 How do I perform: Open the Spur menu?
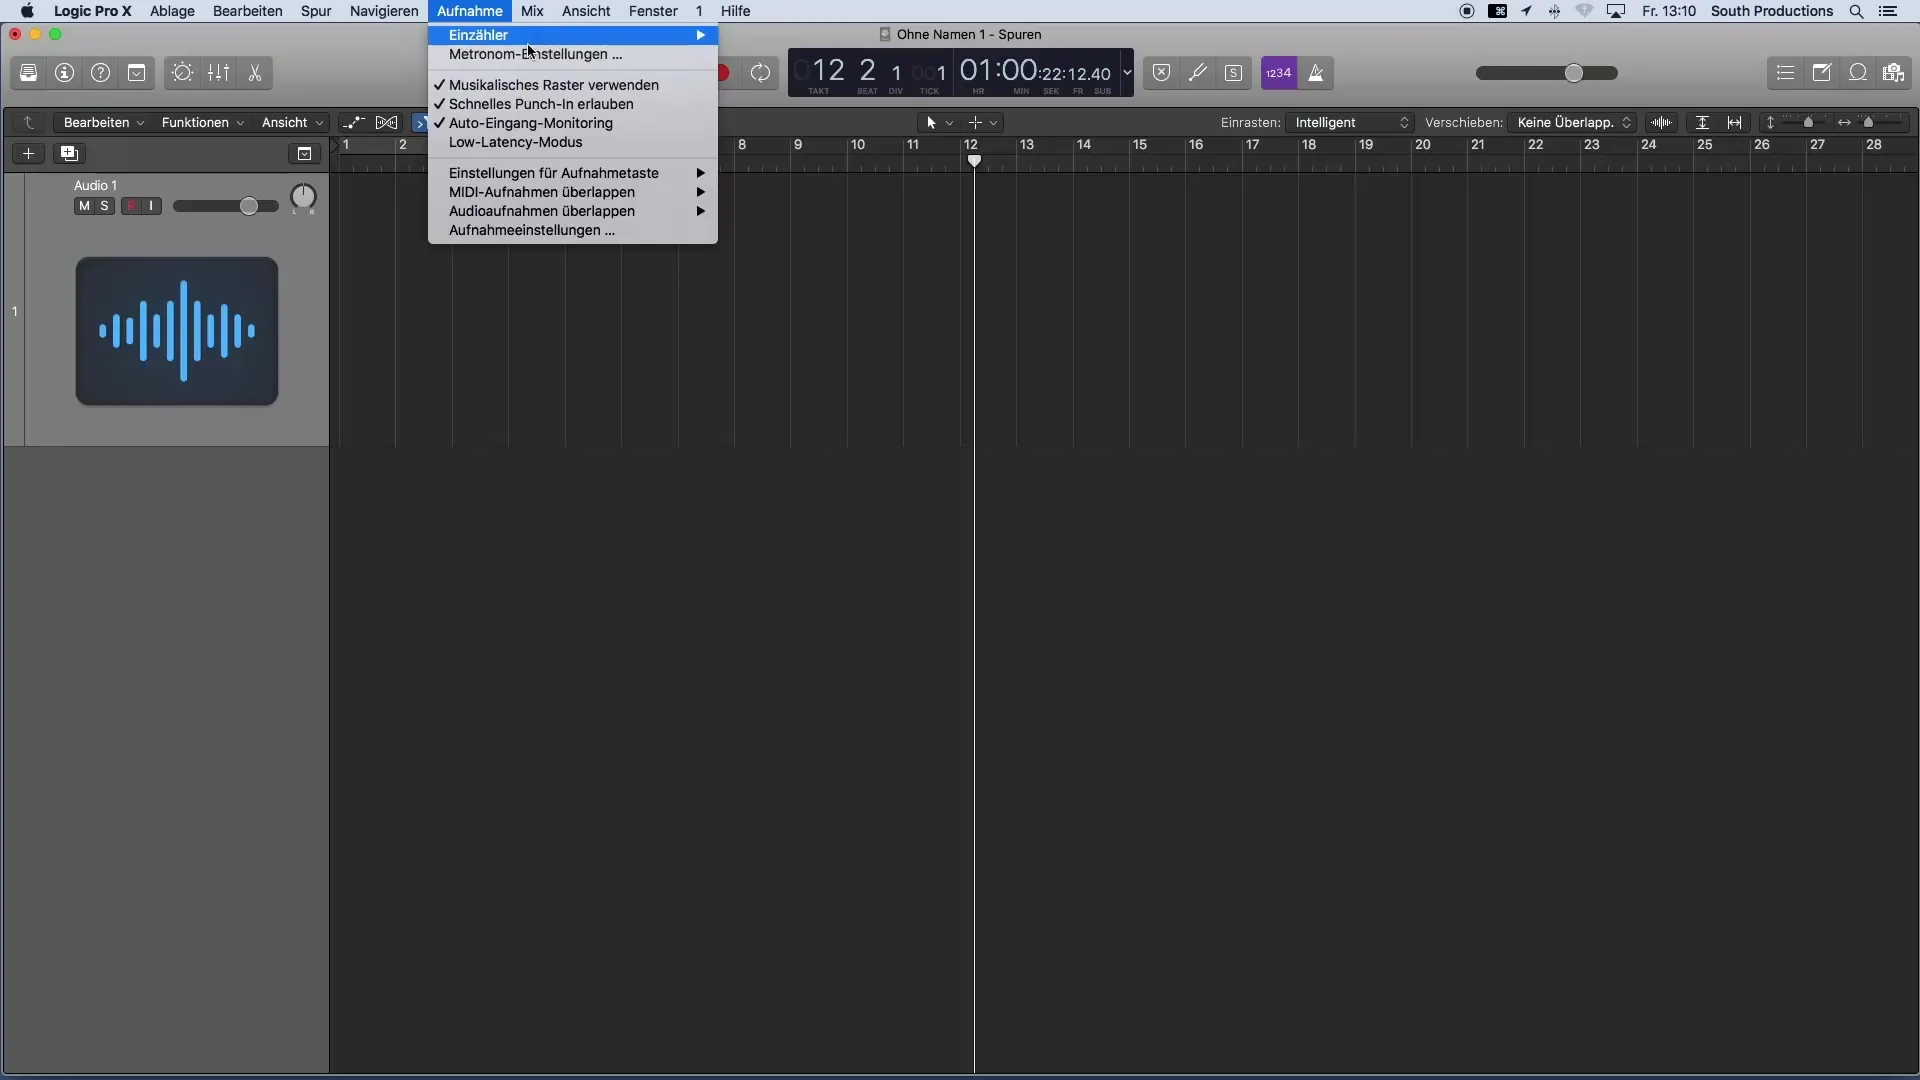point(316,11)
